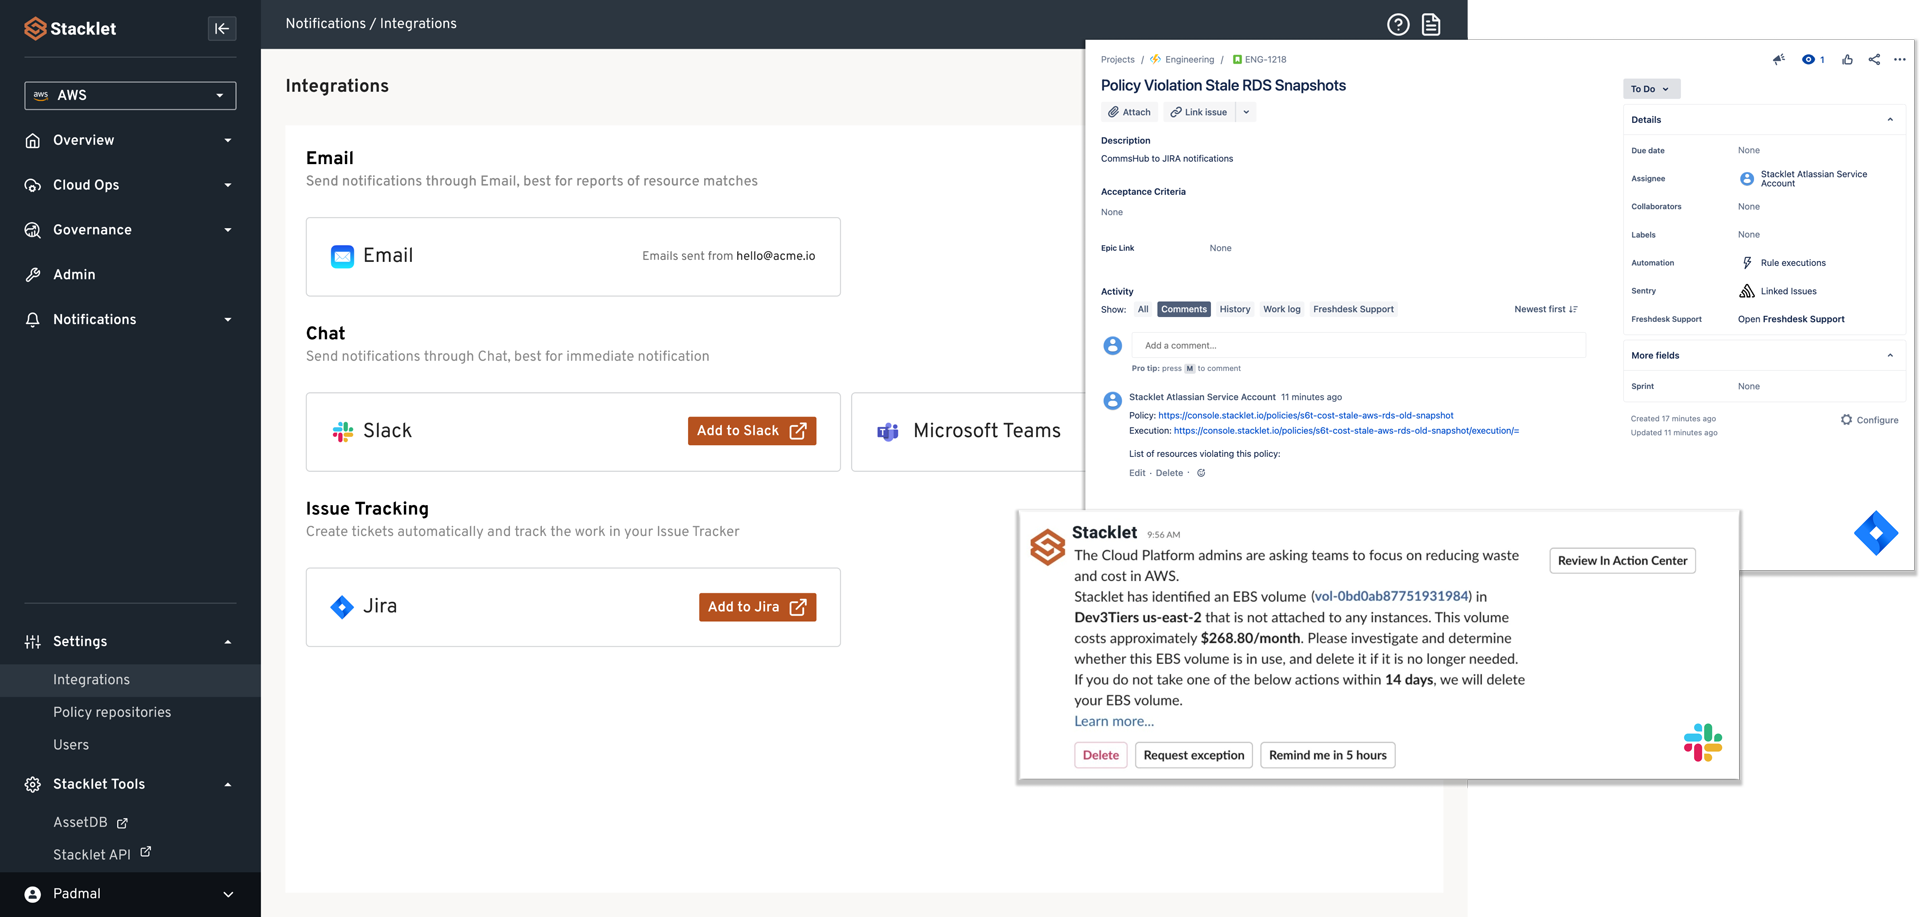Click the thumbs up vote icon
1920x917 pixels.
click(1847, 60)
